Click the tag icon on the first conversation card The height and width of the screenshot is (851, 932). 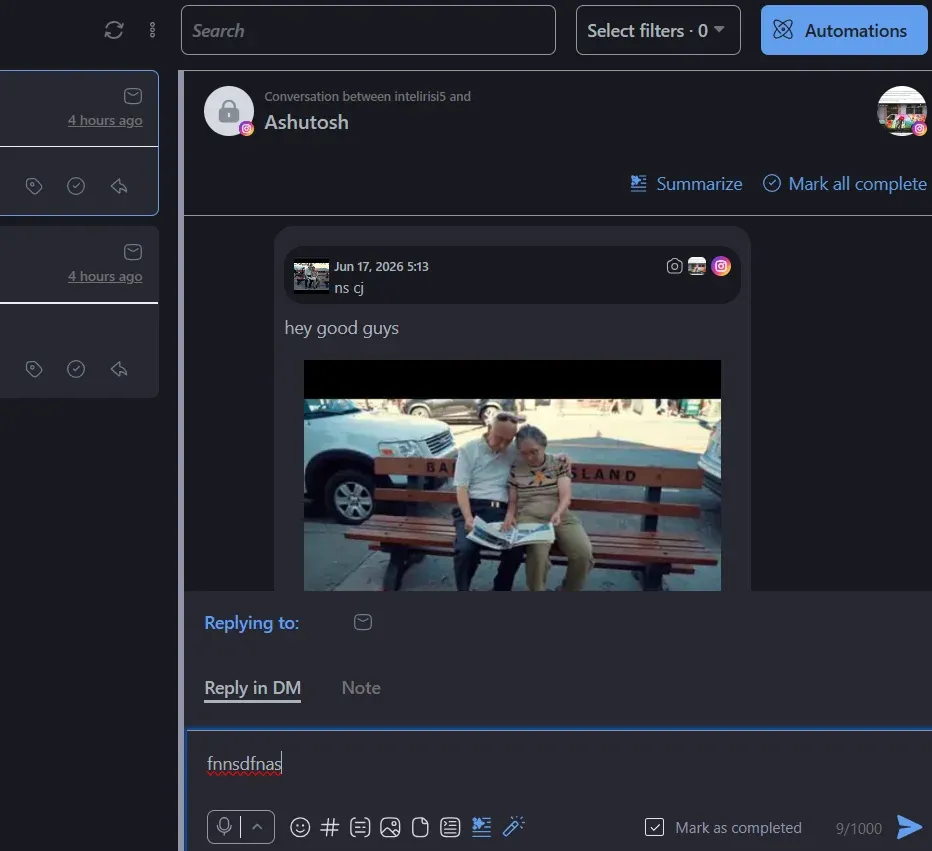(x=34, y=186)
